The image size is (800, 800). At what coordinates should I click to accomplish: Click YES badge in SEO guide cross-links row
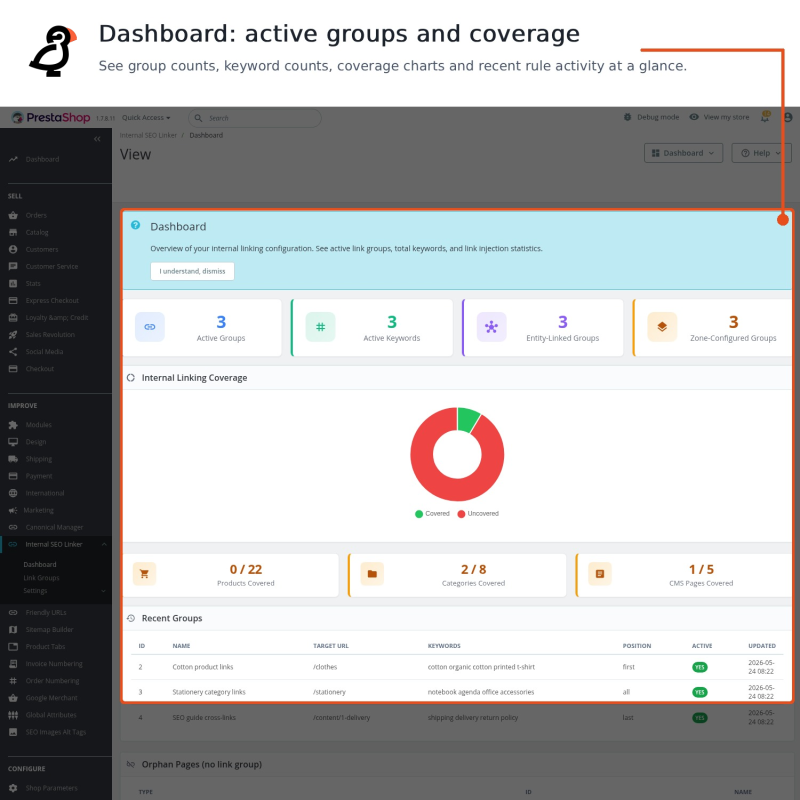coord(699,718)
